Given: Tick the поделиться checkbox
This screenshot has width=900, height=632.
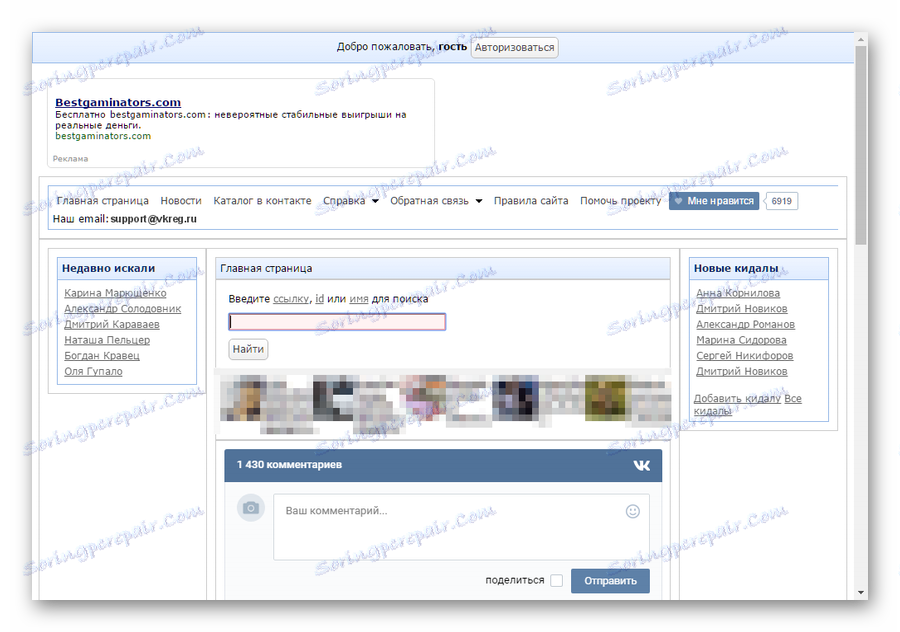Looking at the screenshot, I should (x=556, y=580).
